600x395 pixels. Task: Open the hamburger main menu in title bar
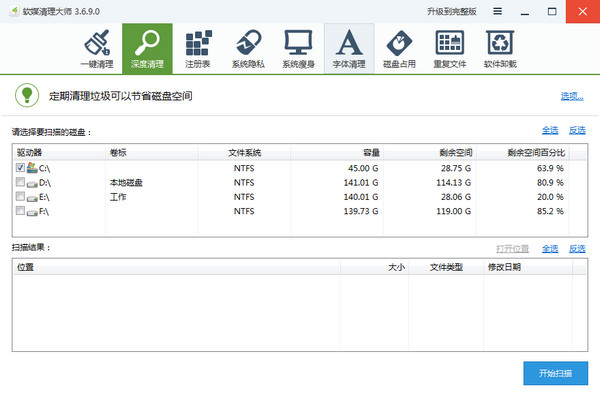[497, 11]
